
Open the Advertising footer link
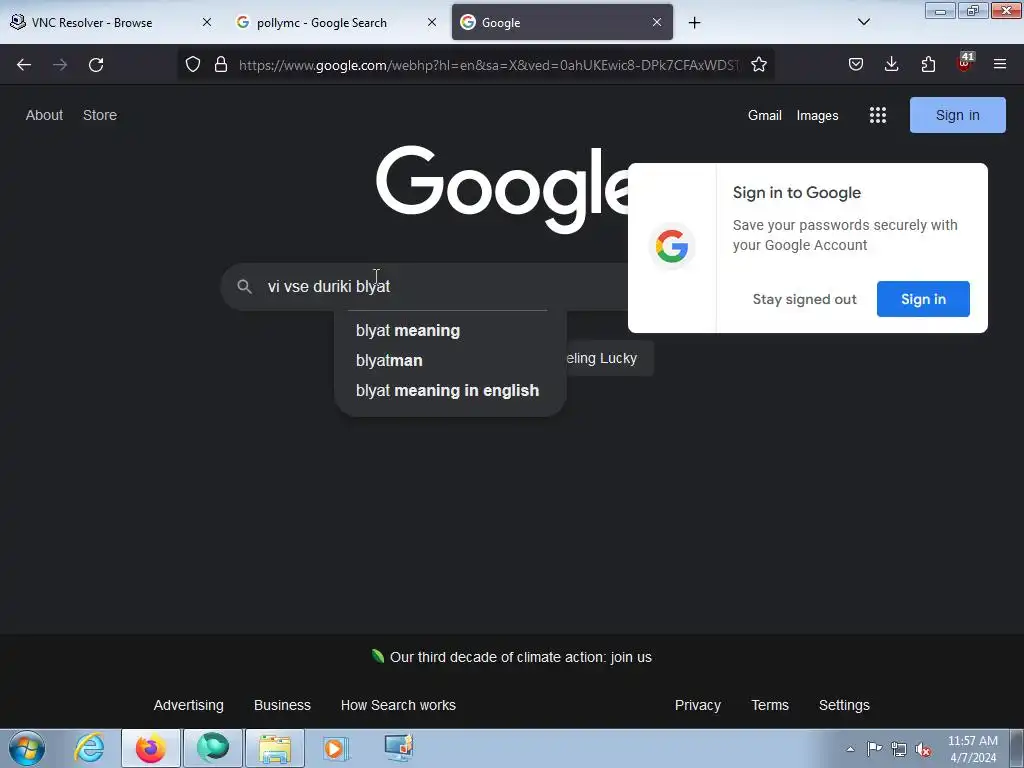[188, 705]
